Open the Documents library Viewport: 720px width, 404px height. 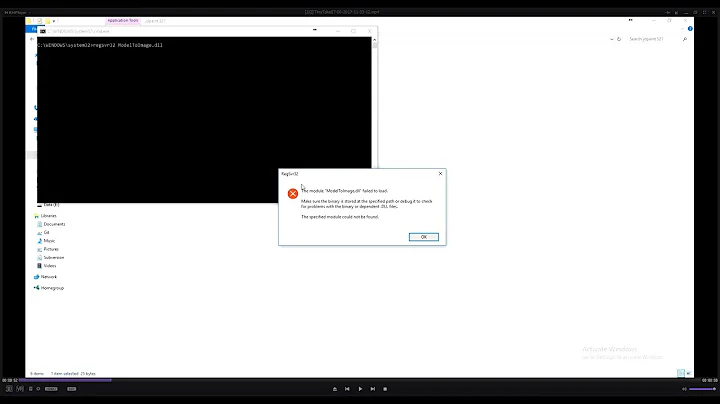pyautogui.click(x=54, y=224)
